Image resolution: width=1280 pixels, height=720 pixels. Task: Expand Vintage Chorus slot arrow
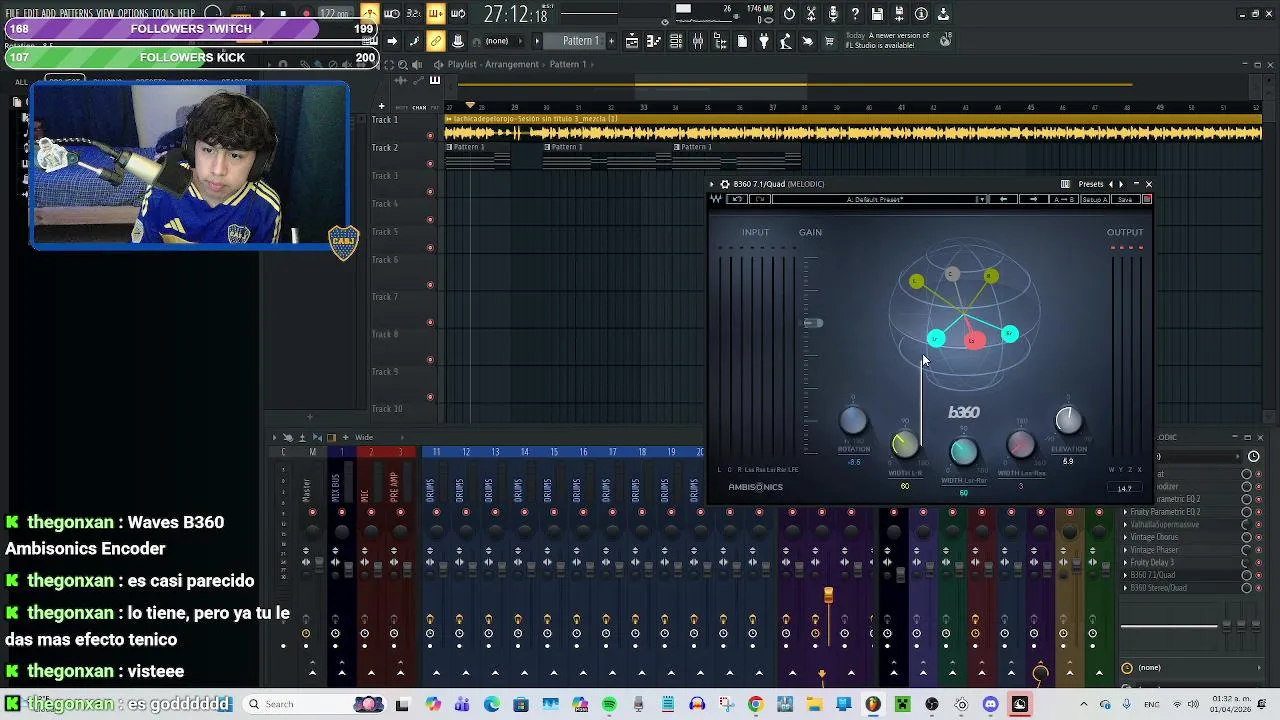1125,537
